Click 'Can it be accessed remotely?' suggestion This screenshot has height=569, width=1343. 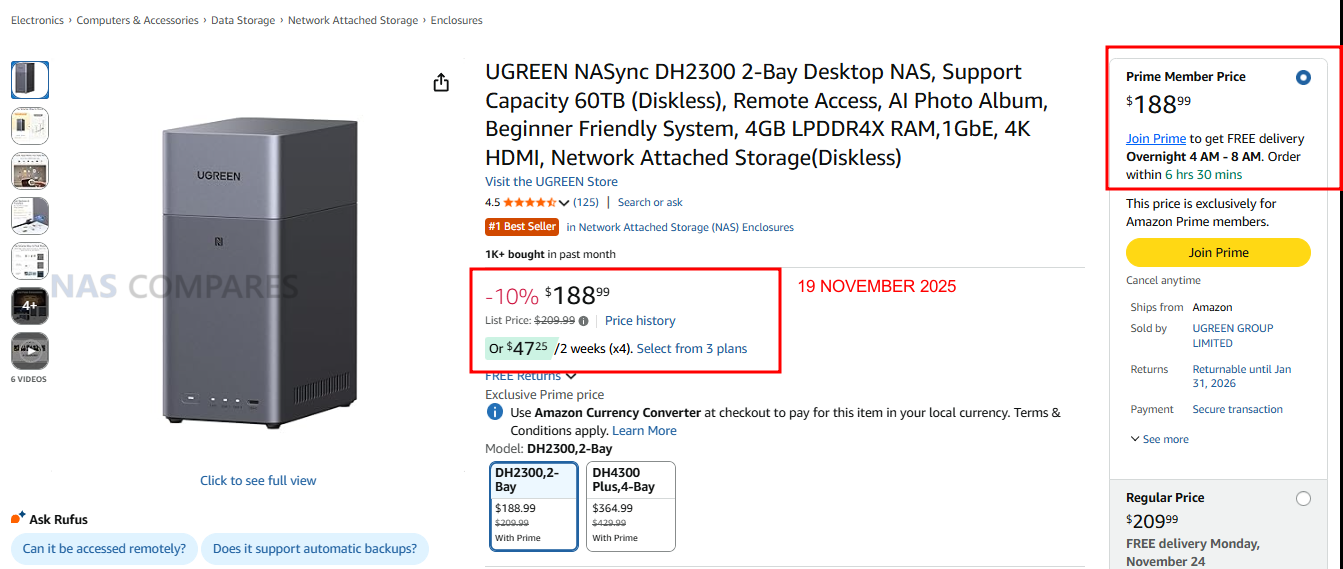[104, 548]
